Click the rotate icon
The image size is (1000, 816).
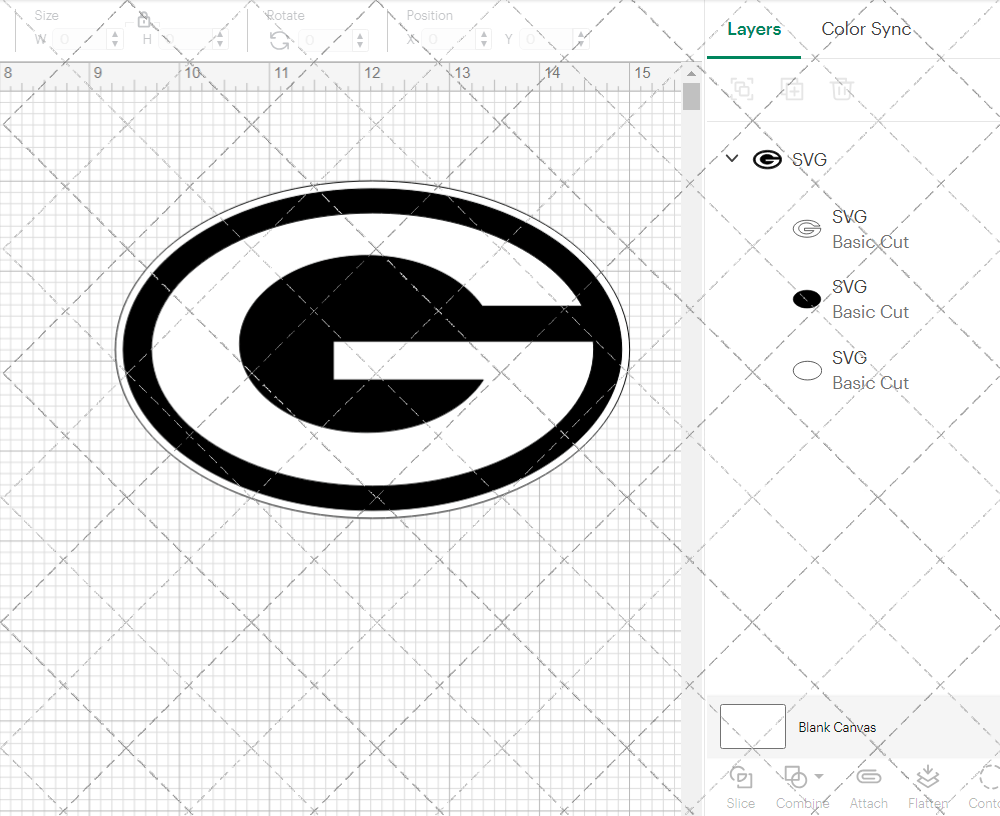point(279,40)
